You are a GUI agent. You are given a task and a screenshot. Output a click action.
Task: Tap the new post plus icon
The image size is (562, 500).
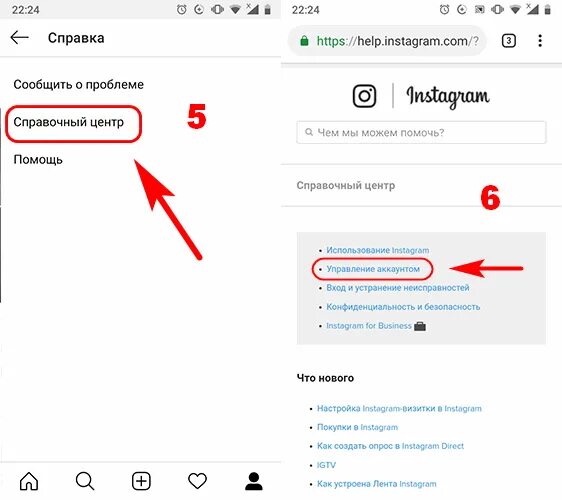(x=141, y=481)
